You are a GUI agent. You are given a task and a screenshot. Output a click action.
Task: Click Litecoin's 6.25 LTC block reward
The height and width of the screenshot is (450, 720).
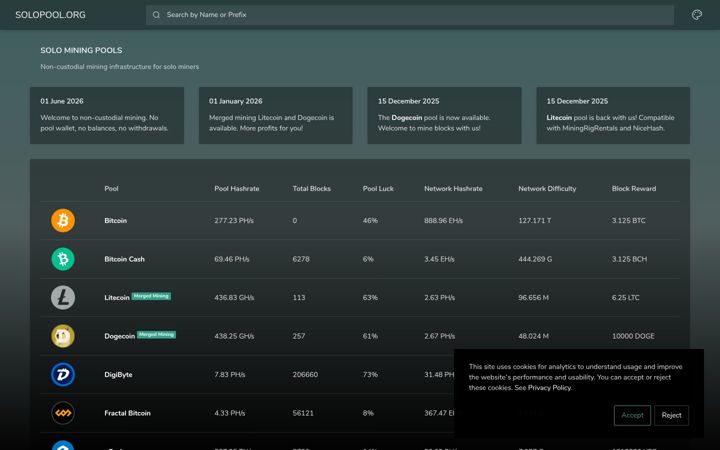[625, 298]
